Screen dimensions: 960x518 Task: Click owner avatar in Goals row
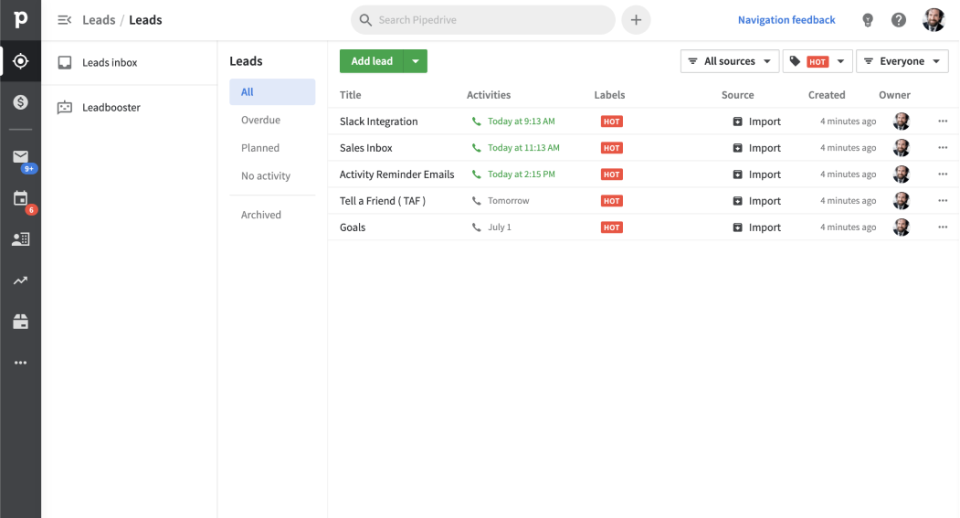pos(901,227)
